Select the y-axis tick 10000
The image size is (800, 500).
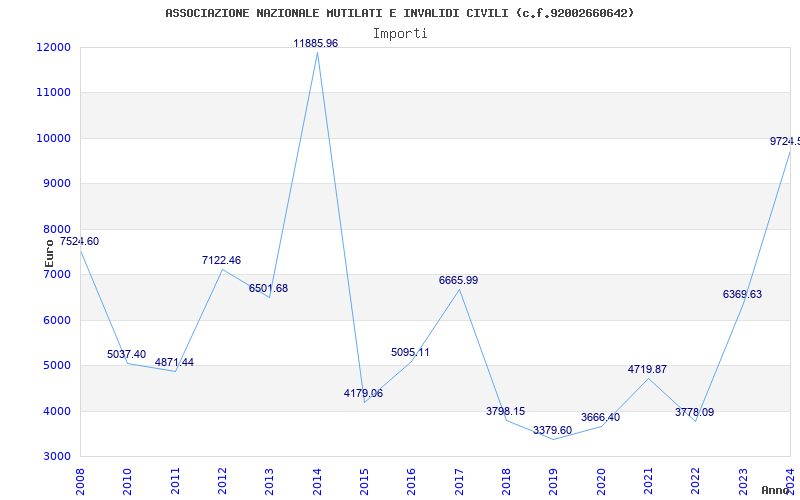(54, 138)
